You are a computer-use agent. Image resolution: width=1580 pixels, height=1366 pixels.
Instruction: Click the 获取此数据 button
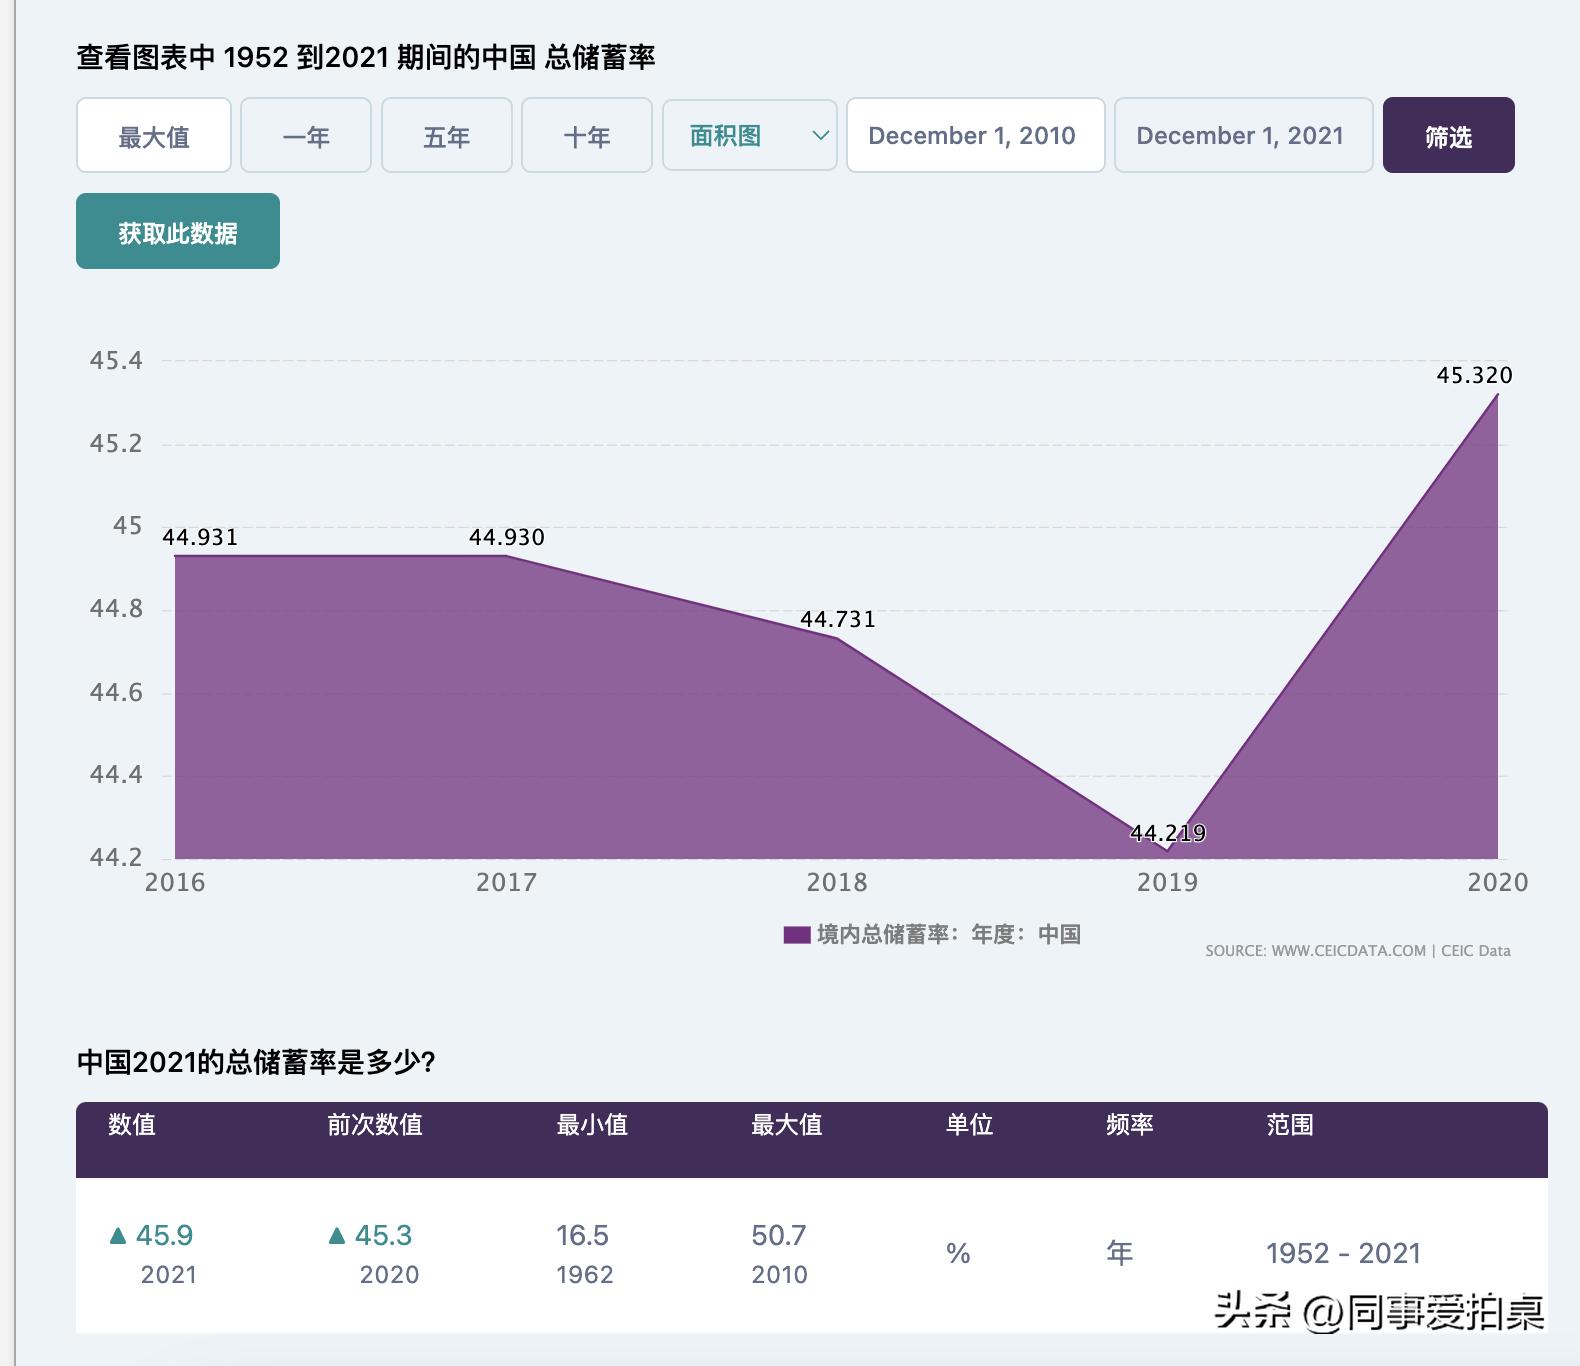coord(178,232)
